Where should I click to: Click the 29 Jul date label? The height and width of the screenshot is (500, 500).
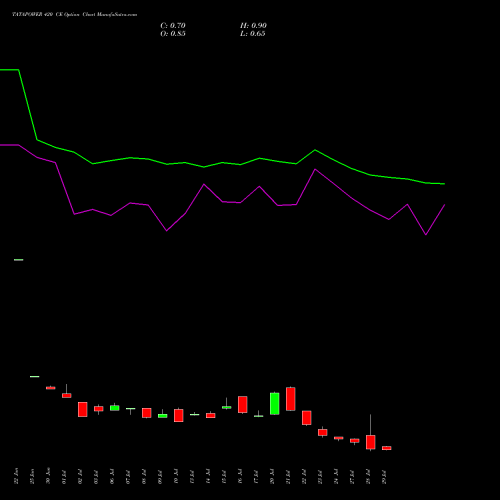384,477
